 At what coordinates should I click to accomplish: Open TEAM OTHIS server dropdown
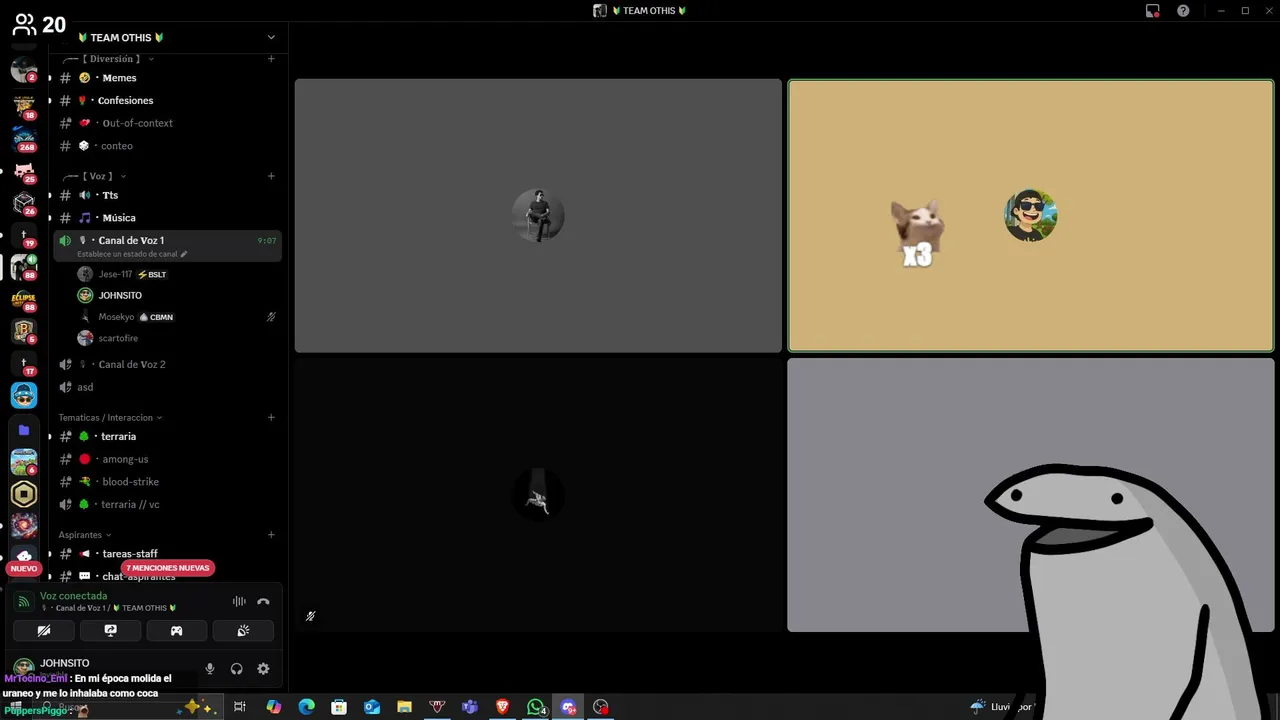(x=271, y=37)
